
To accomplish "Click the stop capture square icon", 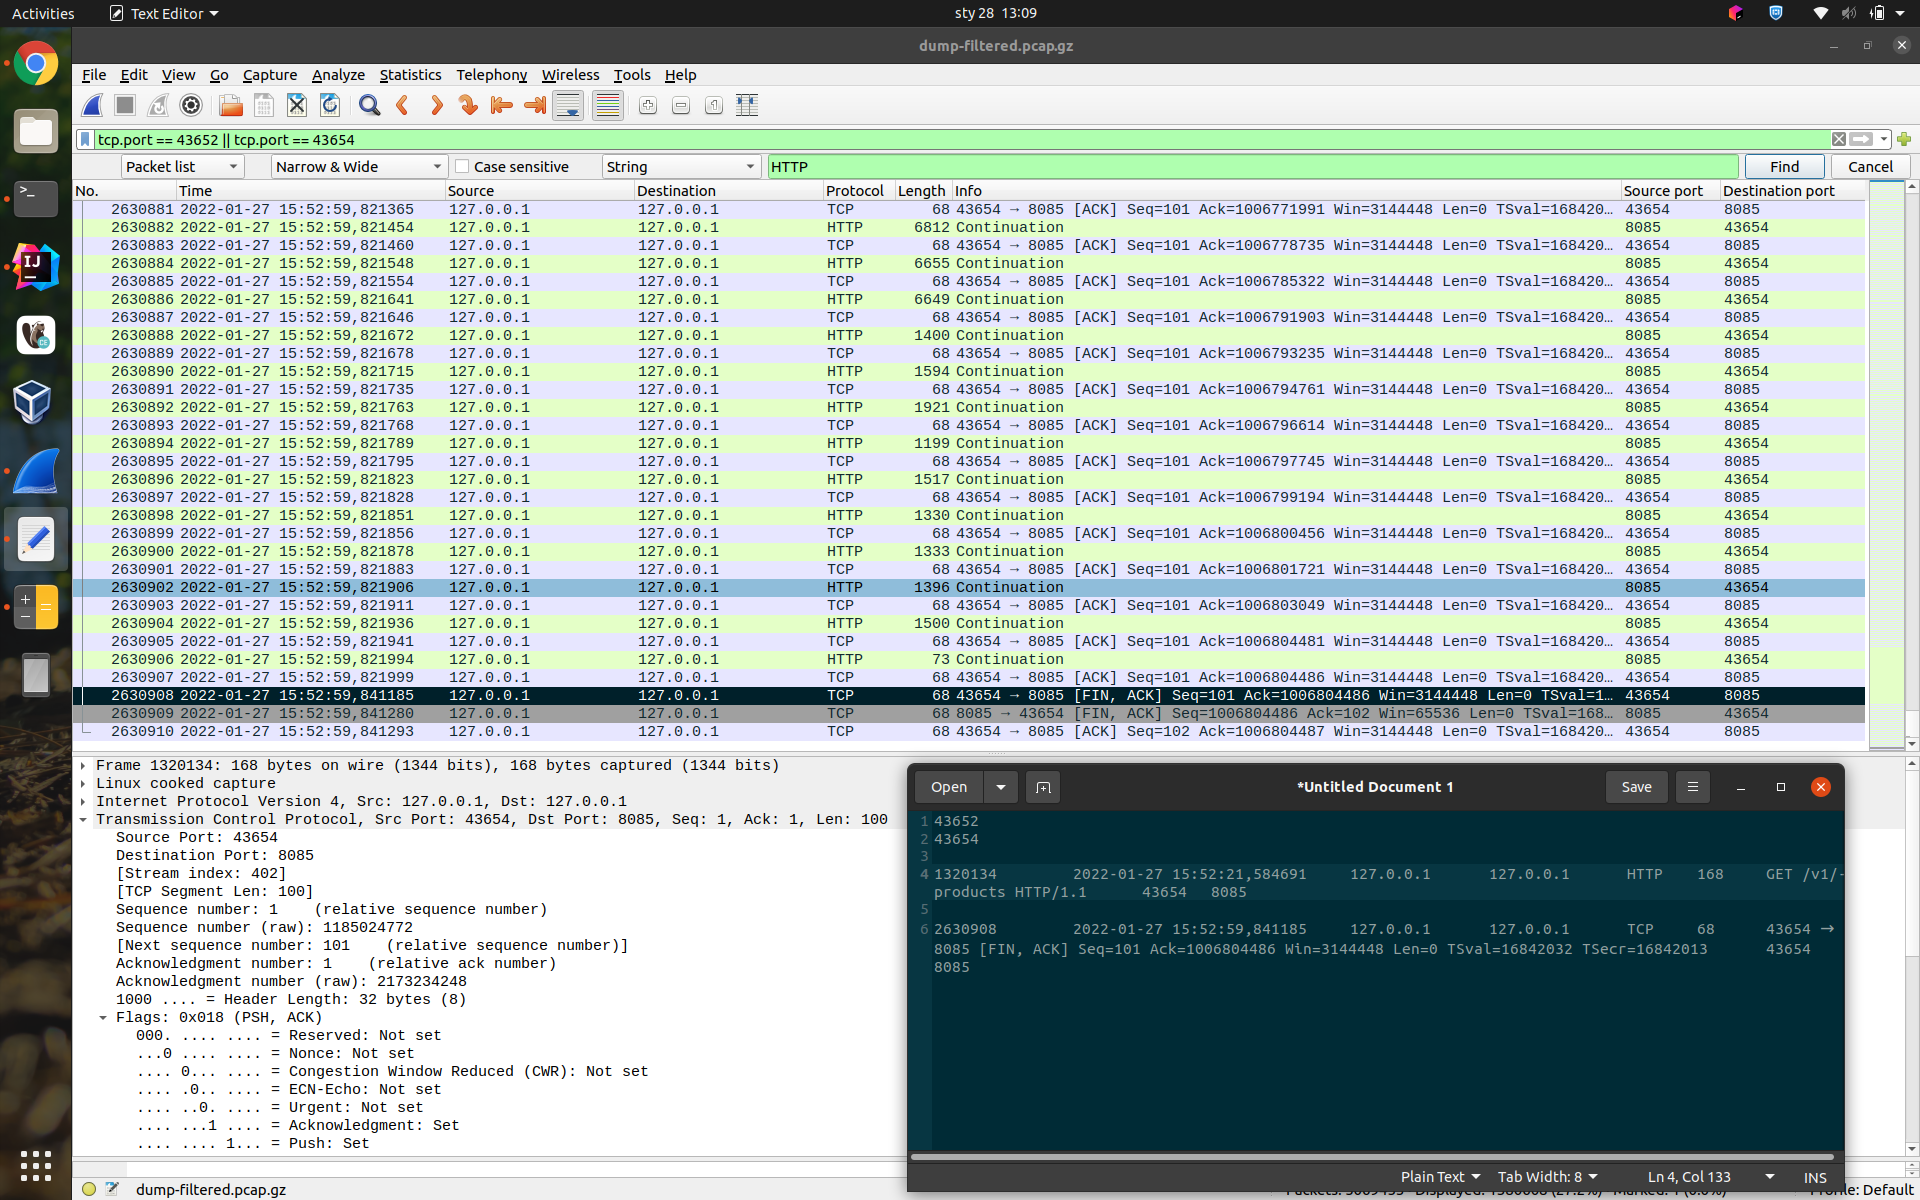I will (x=125, y=105).
